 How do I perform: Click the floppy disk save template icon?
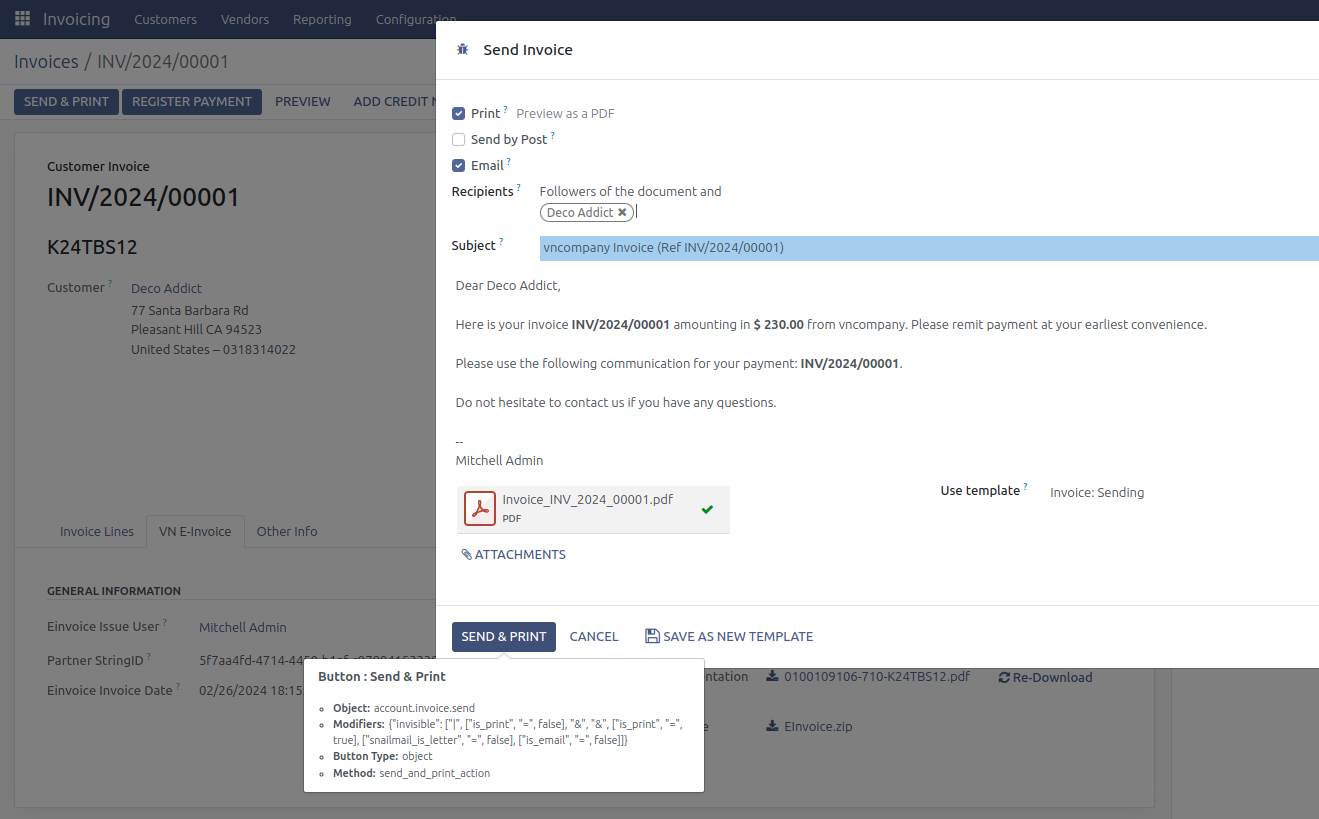point(652,636)
